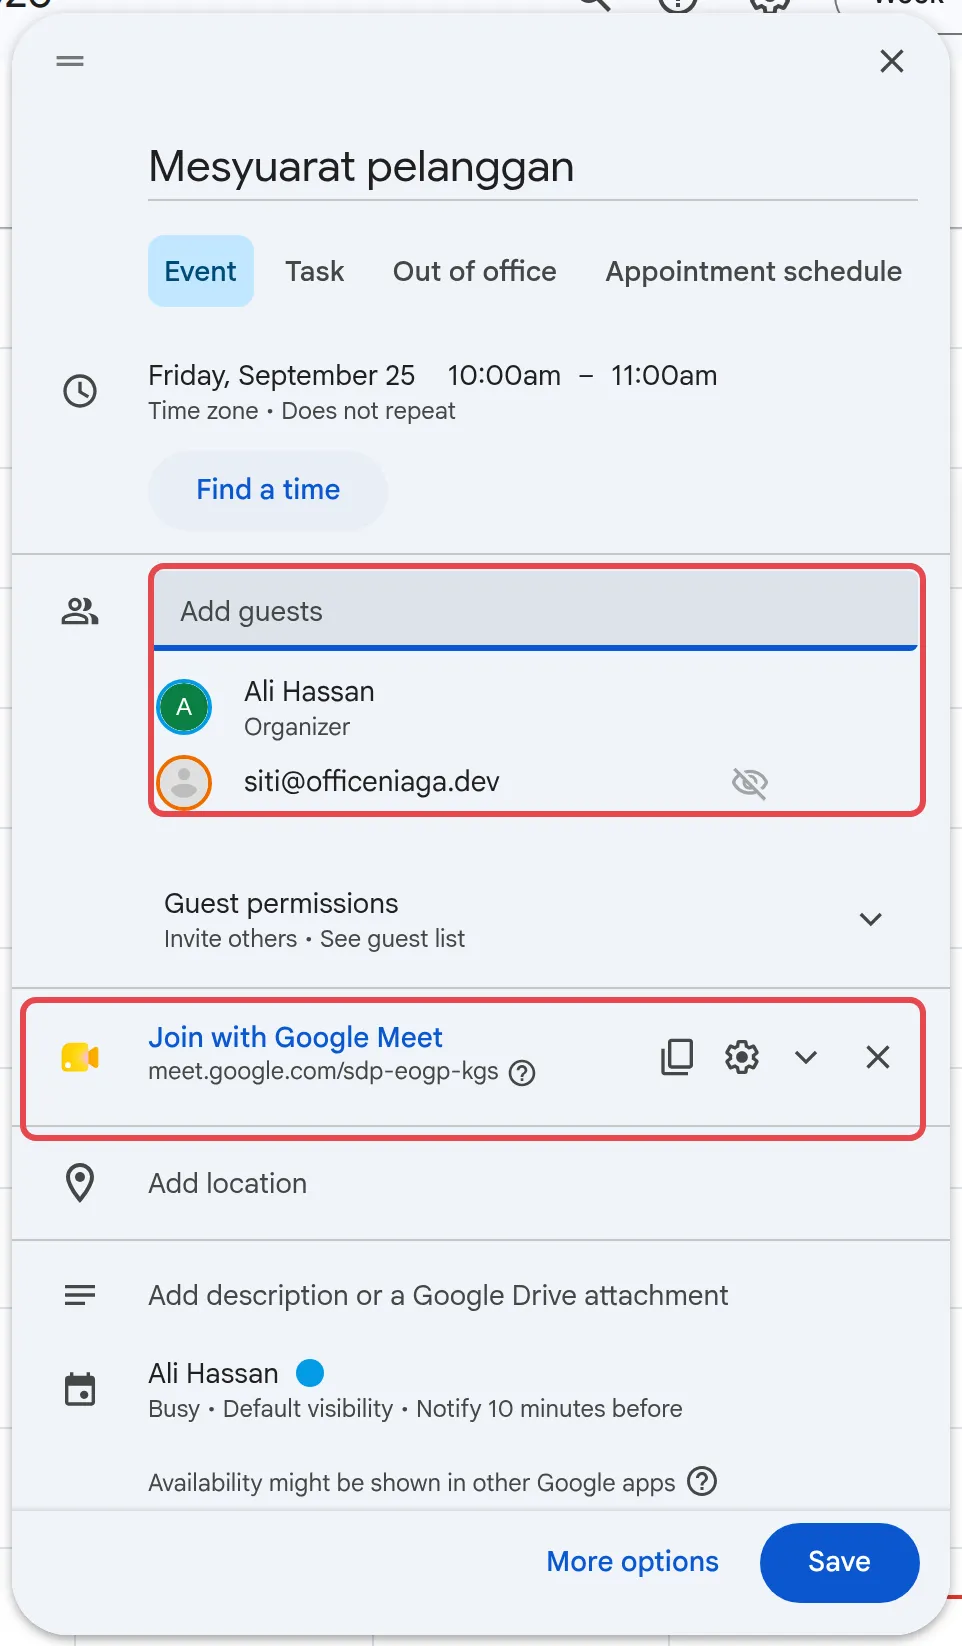Open help icon beside the Meet link
This screenshot has height=1646, width=962.
point(522,1073)
